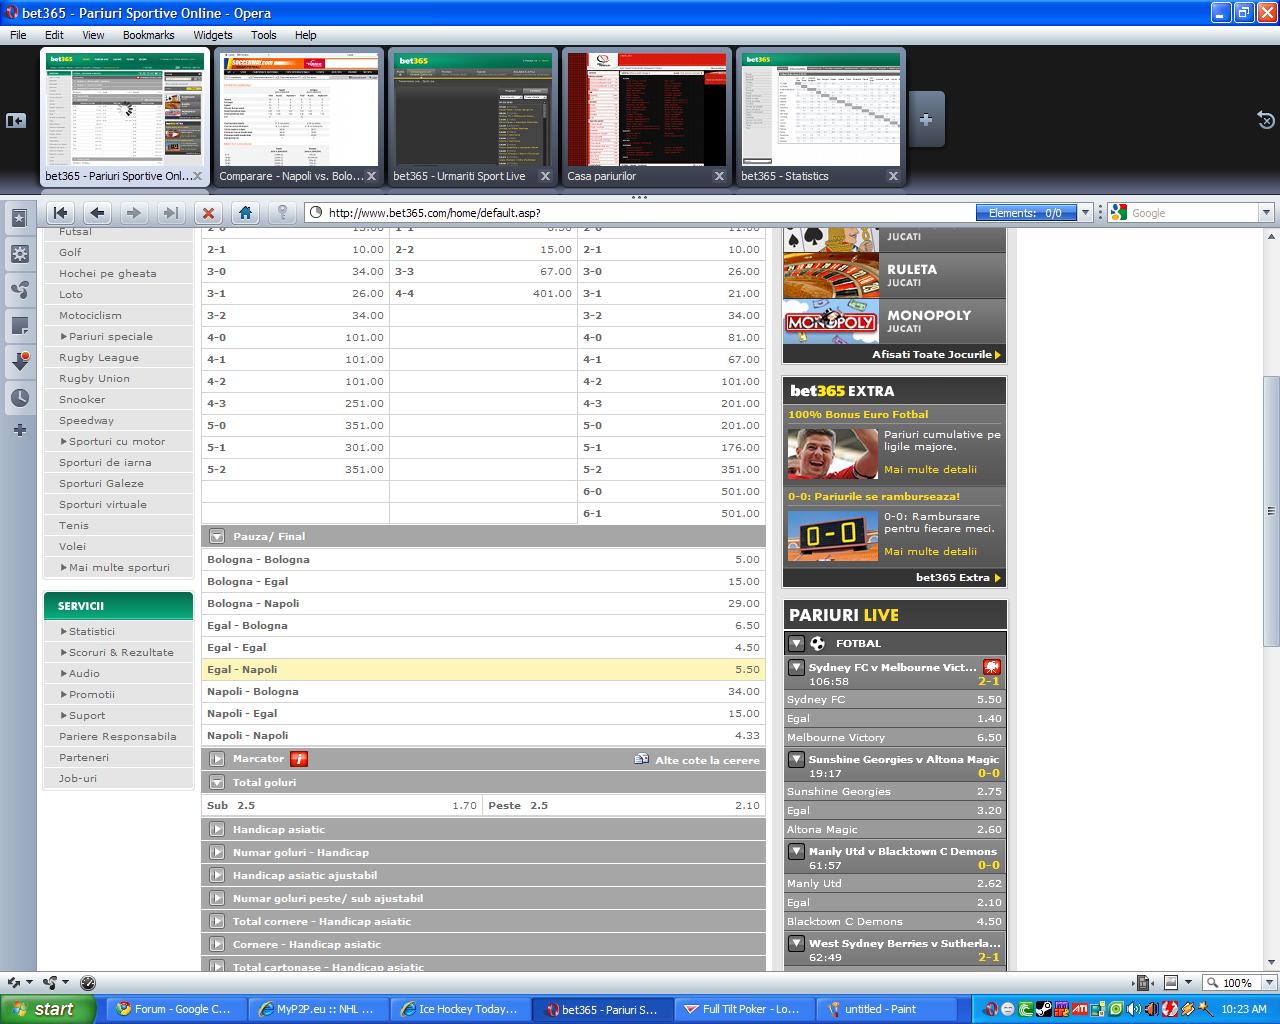Collapse the FOTBAL live section
This screenshot has height=1024, width=1280.
click(797, 643)
